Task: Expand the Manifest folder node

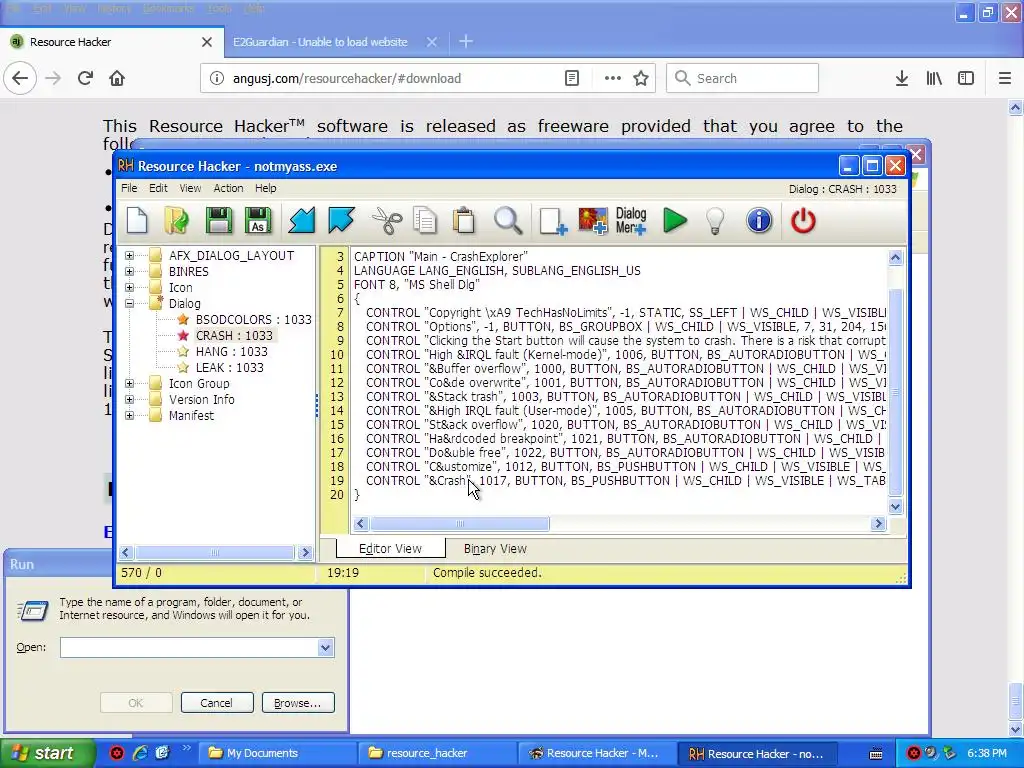Action: pos(129,415)
